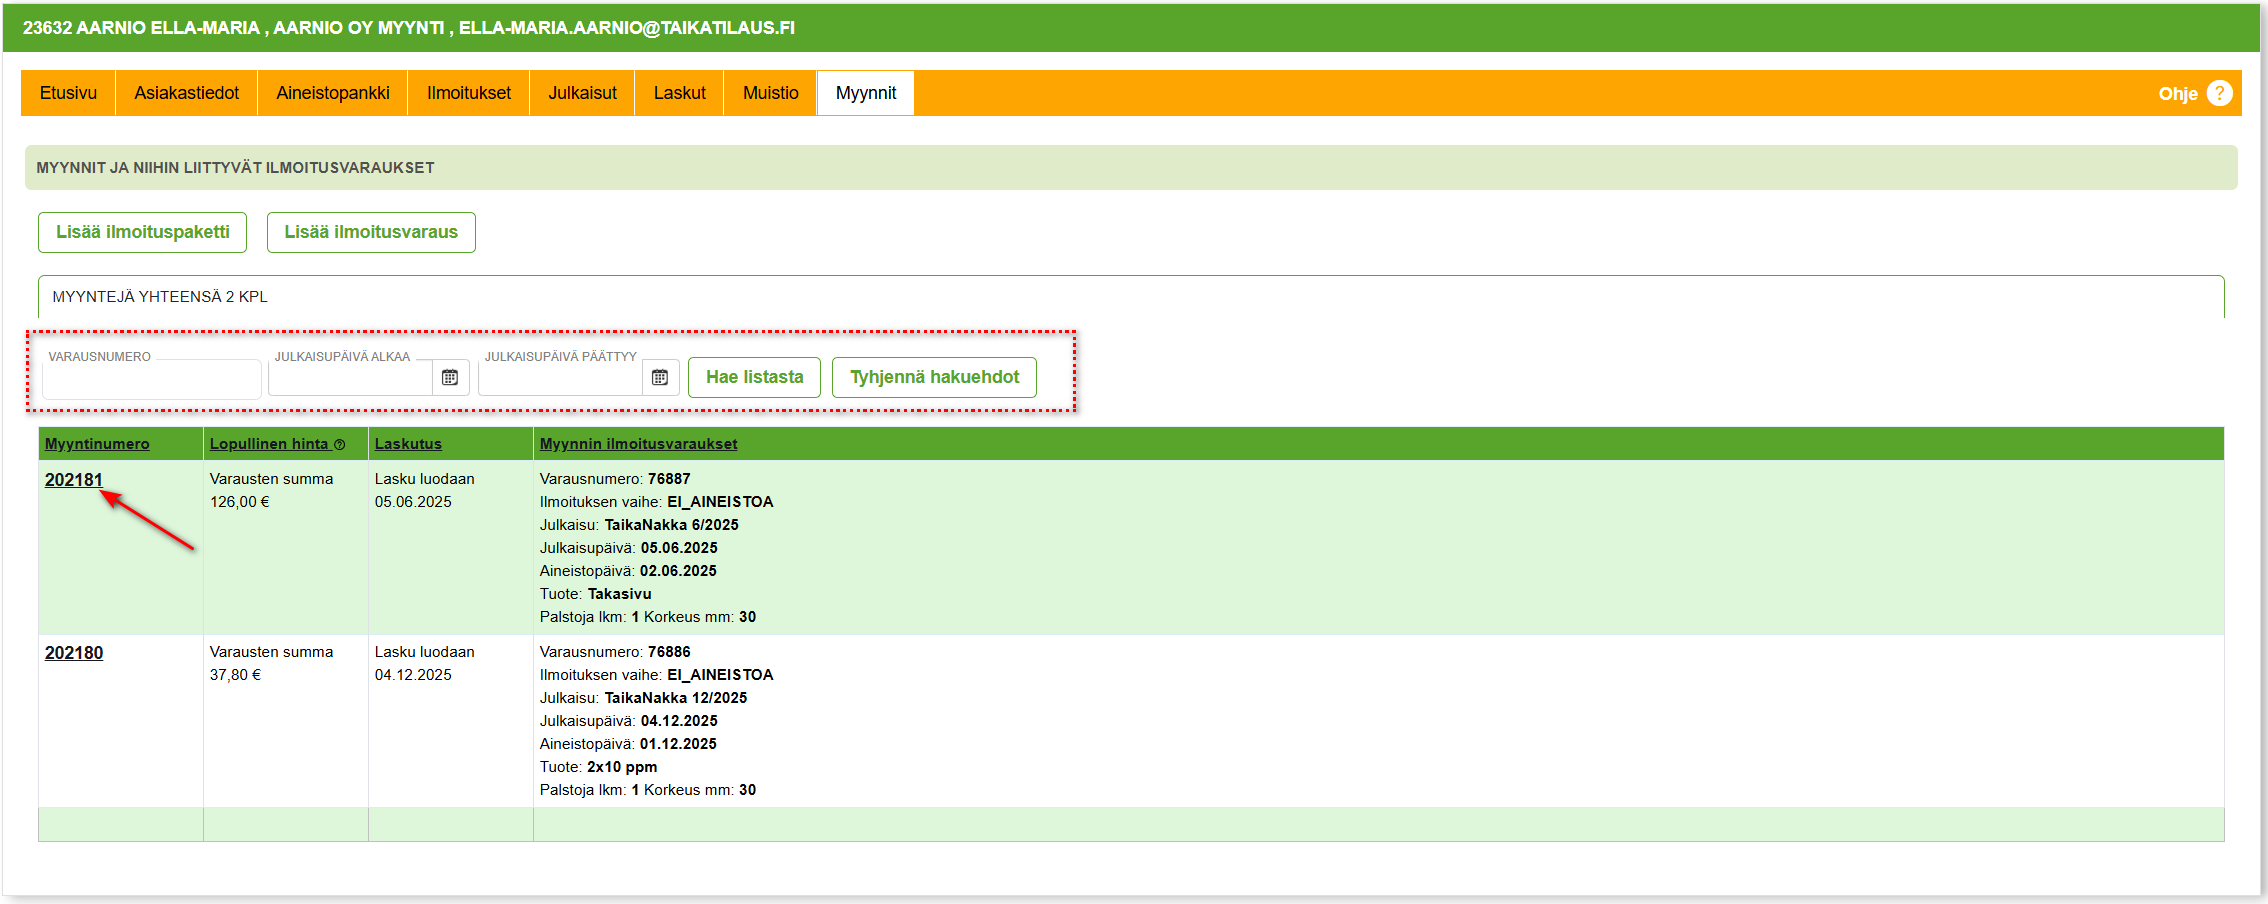Sort by Myyntinumero column header
2268x904 pixels.
(97, 444)
